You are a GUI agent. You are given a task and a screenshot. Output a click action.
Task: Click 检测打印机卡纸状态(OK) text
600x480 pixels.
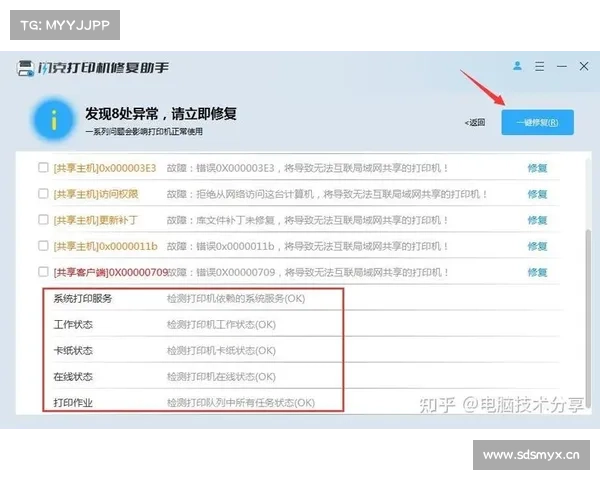221,350
